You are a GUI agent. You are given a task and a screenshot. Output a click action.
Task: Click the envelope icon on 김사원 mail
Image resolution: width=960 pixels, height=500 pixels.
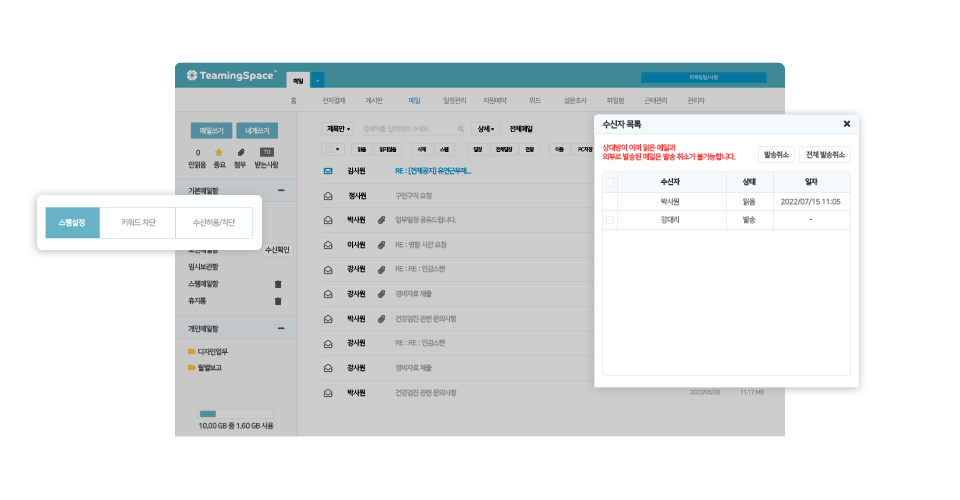pyautogui.click(x=327, y=171)
